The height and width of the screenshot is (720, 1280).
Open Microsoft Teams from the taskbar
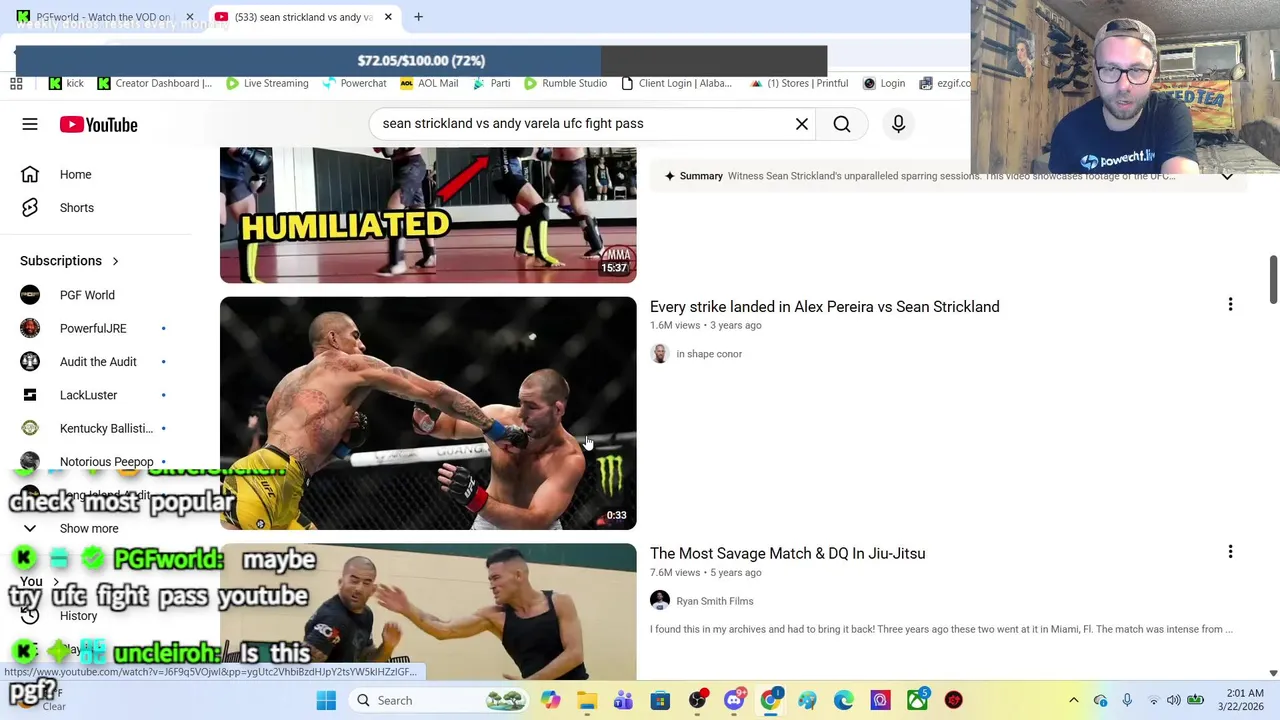click(623, 700)
